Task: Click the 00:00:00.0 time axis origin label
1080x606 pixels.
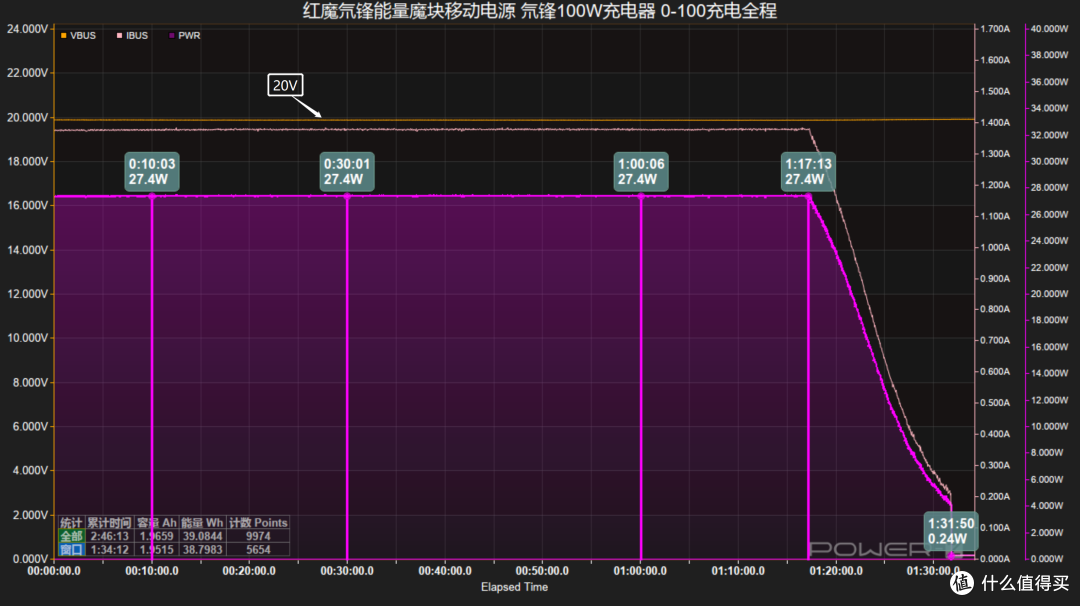Action: 54,571
